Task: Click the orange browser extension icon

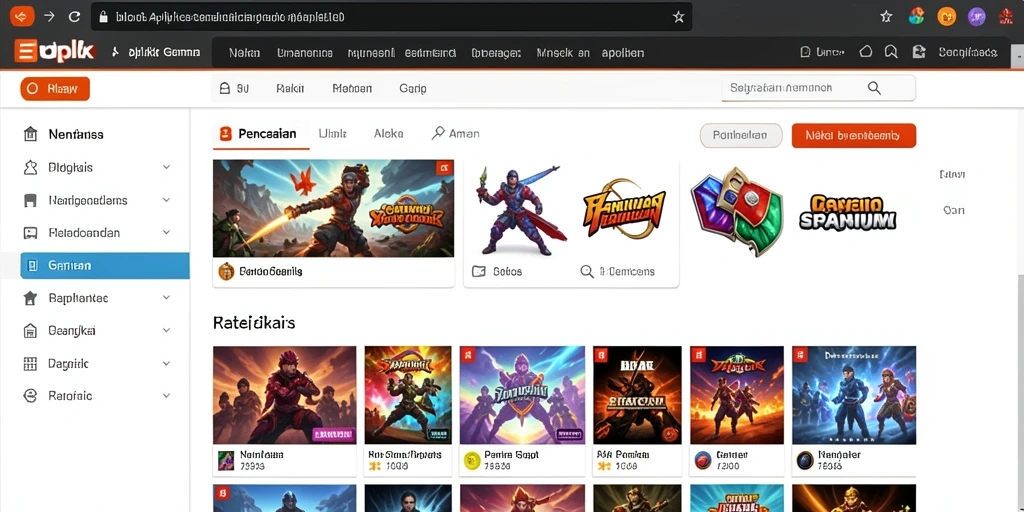Action: [946, 17]
